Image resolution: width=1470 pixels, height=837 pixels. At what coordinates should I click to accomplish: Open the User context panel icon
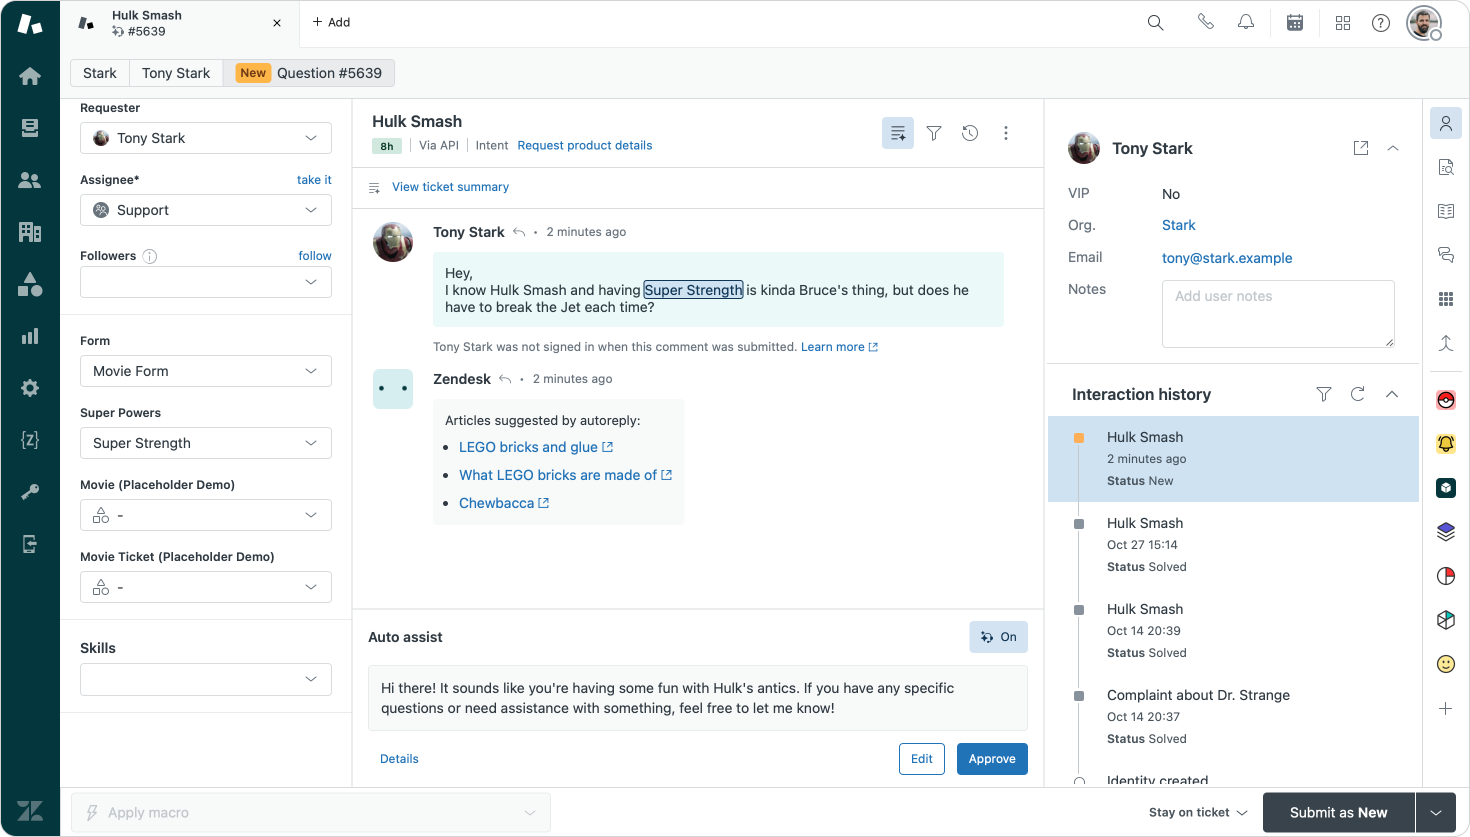click(1446, 124)
